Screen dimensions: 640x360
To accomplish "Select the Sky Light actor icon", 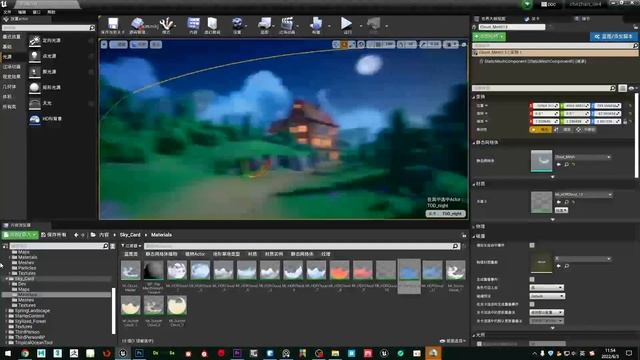I will click(x=35, y=103).
